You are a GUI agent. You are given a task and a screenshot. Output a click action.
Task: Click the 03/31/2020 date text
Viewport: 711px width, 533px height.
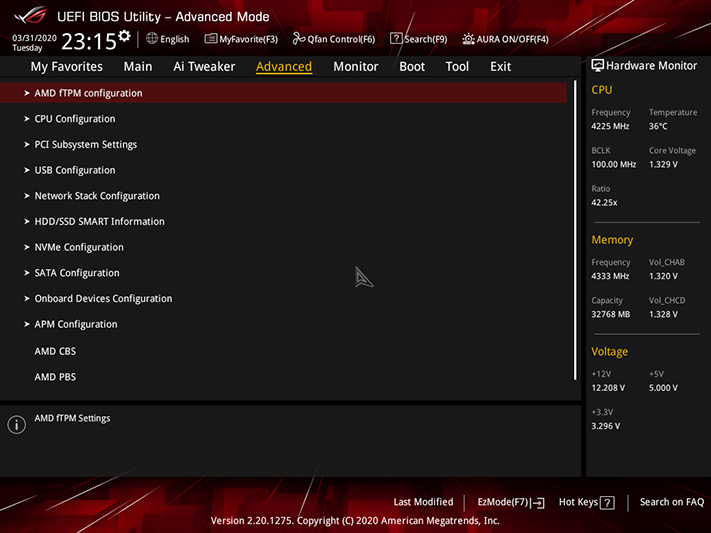point(34,38)
